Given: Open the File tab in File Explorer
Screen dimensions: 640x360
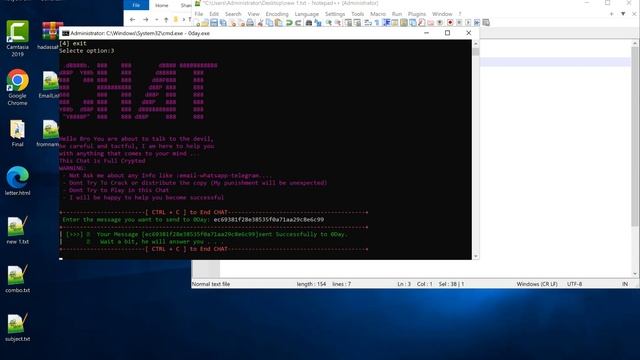Looking at the screenshot, I should pos(136,5).
